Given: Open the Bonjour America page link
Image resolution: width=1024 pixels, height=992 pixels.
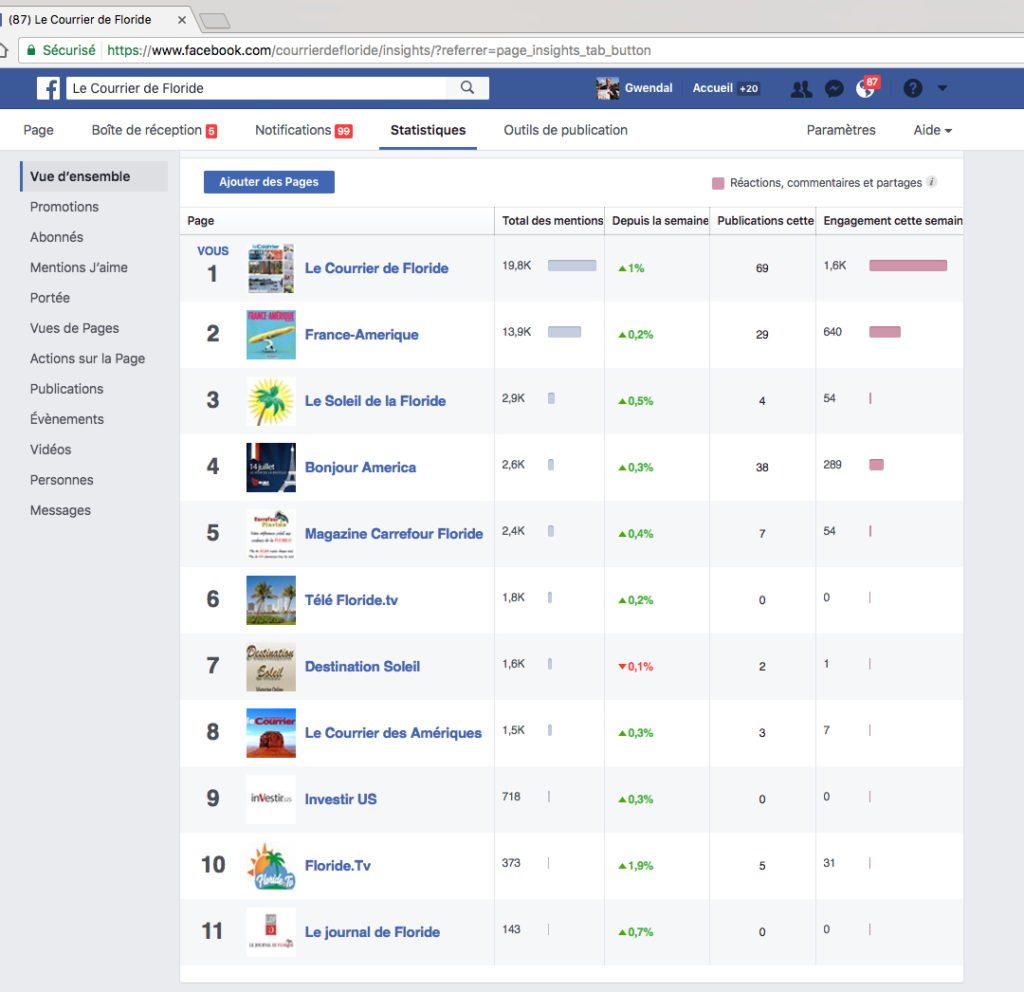Looking at the screenshot, I should point(360,468).
